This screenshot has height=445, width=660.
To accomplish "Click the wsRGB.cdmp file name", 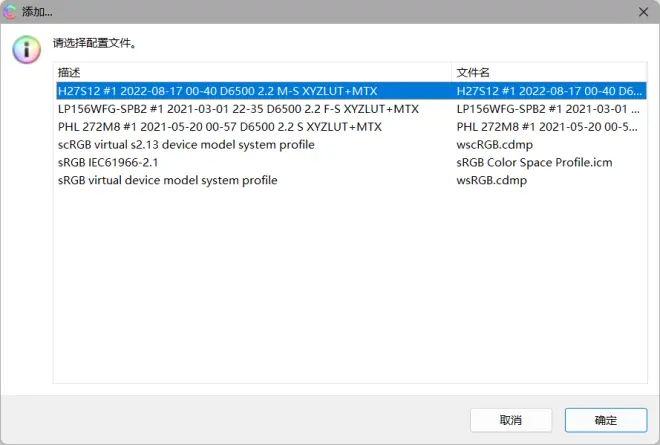I will pyautogui.click(x=492, y=180).
